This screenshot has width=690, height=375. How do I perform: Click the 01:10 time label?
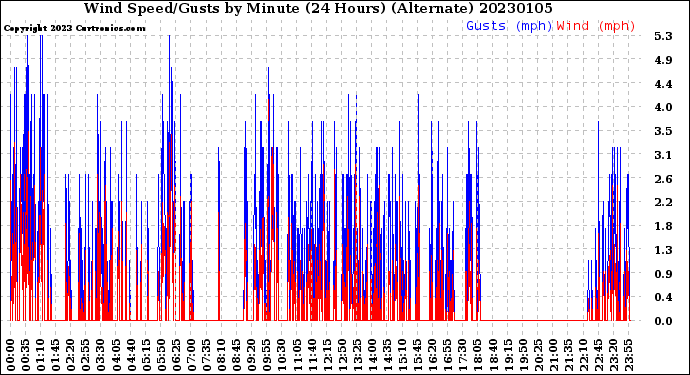coord(40,355)
